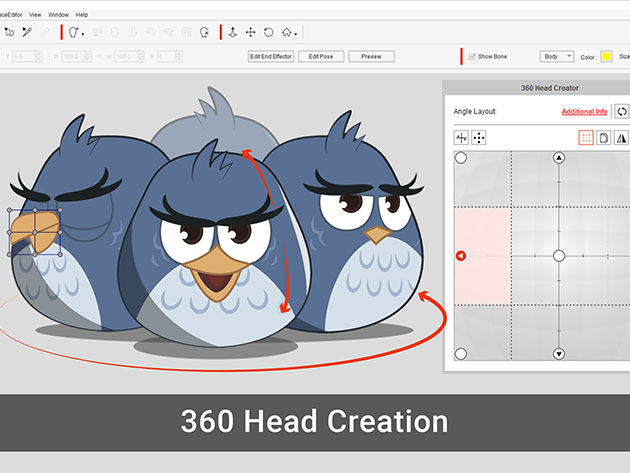
Task: Click the R rotation stepper arrows
Action: (x=179, y=56)
